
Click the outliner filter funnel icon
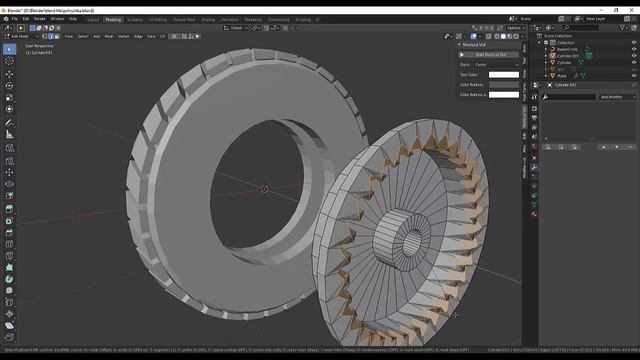pyautogui.click(x=622, y=27)
